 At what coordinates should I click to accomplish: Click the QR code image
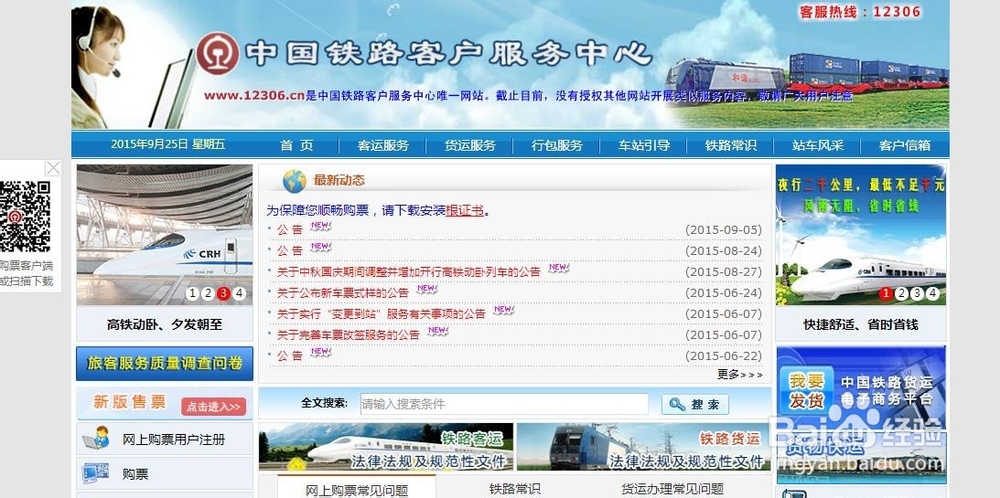pyautogui.click(x=25, y=216)
